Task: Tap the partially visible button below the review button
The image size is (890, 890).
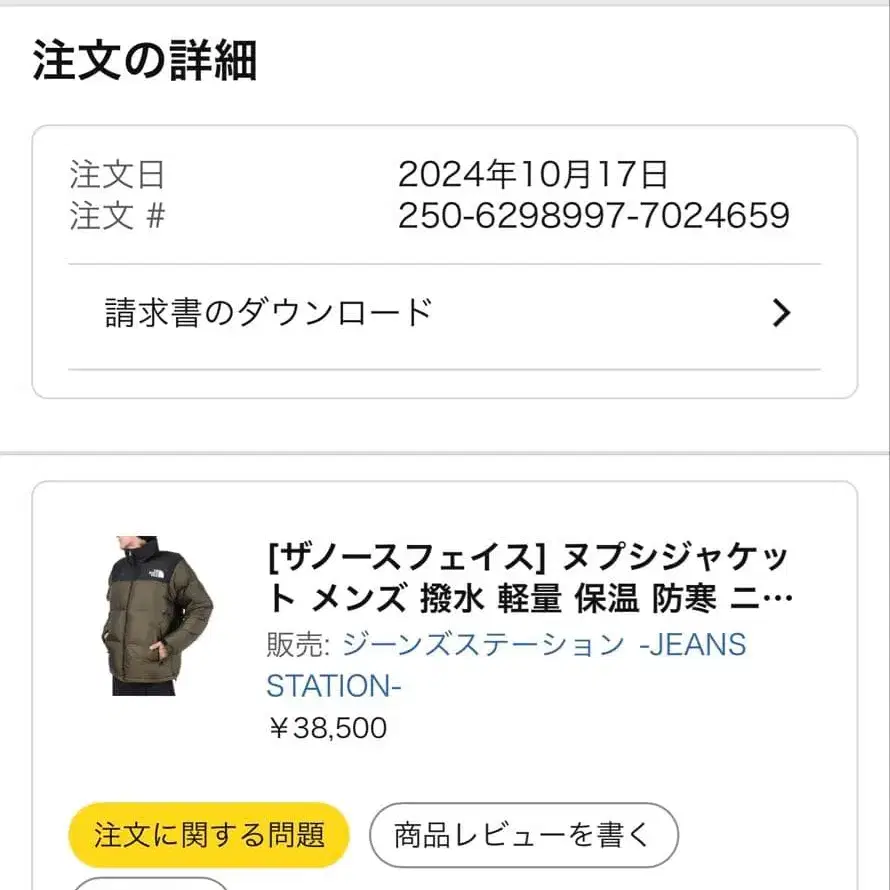Action: (x=148, y=884)
